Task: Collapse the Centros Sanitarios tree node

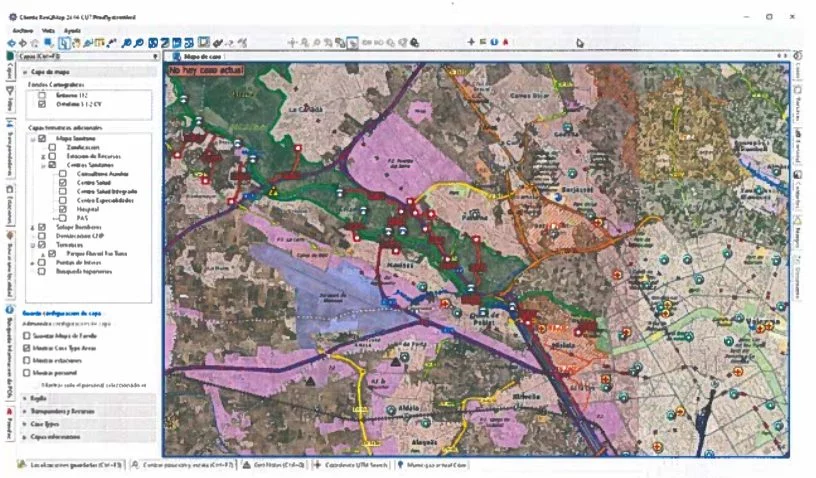Action: pos(42,164)
